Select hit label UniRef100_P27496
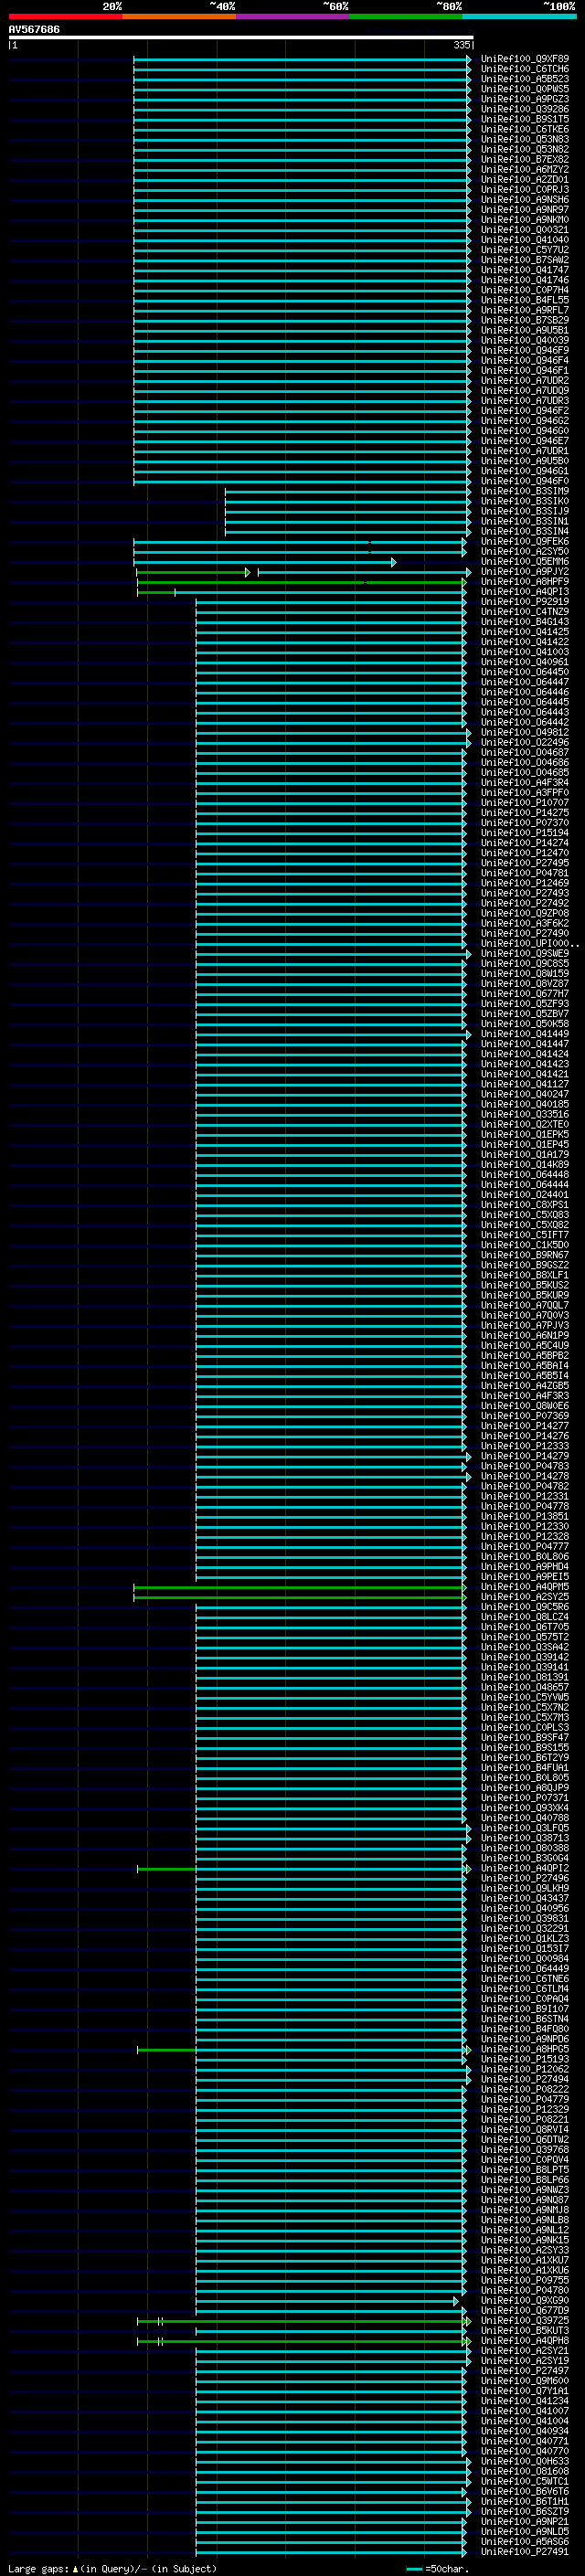Viewport: 585px width, 2576px height. pyautogui.click(x=525, y=1878)
